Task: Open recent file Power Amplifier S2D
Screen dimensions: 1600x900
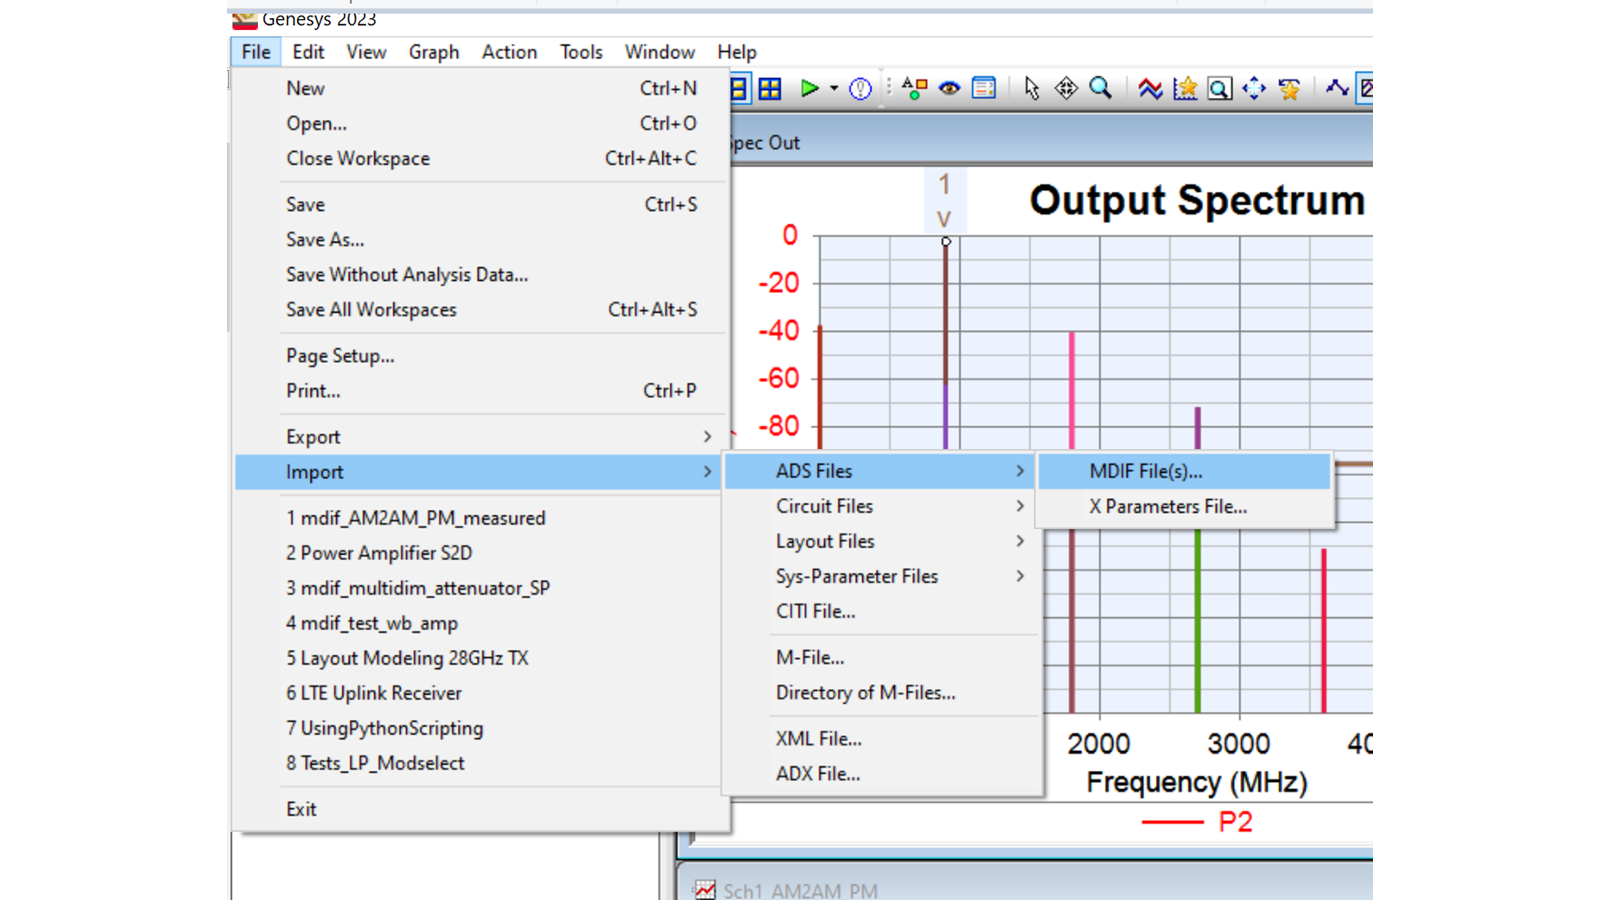Action: 379,553
